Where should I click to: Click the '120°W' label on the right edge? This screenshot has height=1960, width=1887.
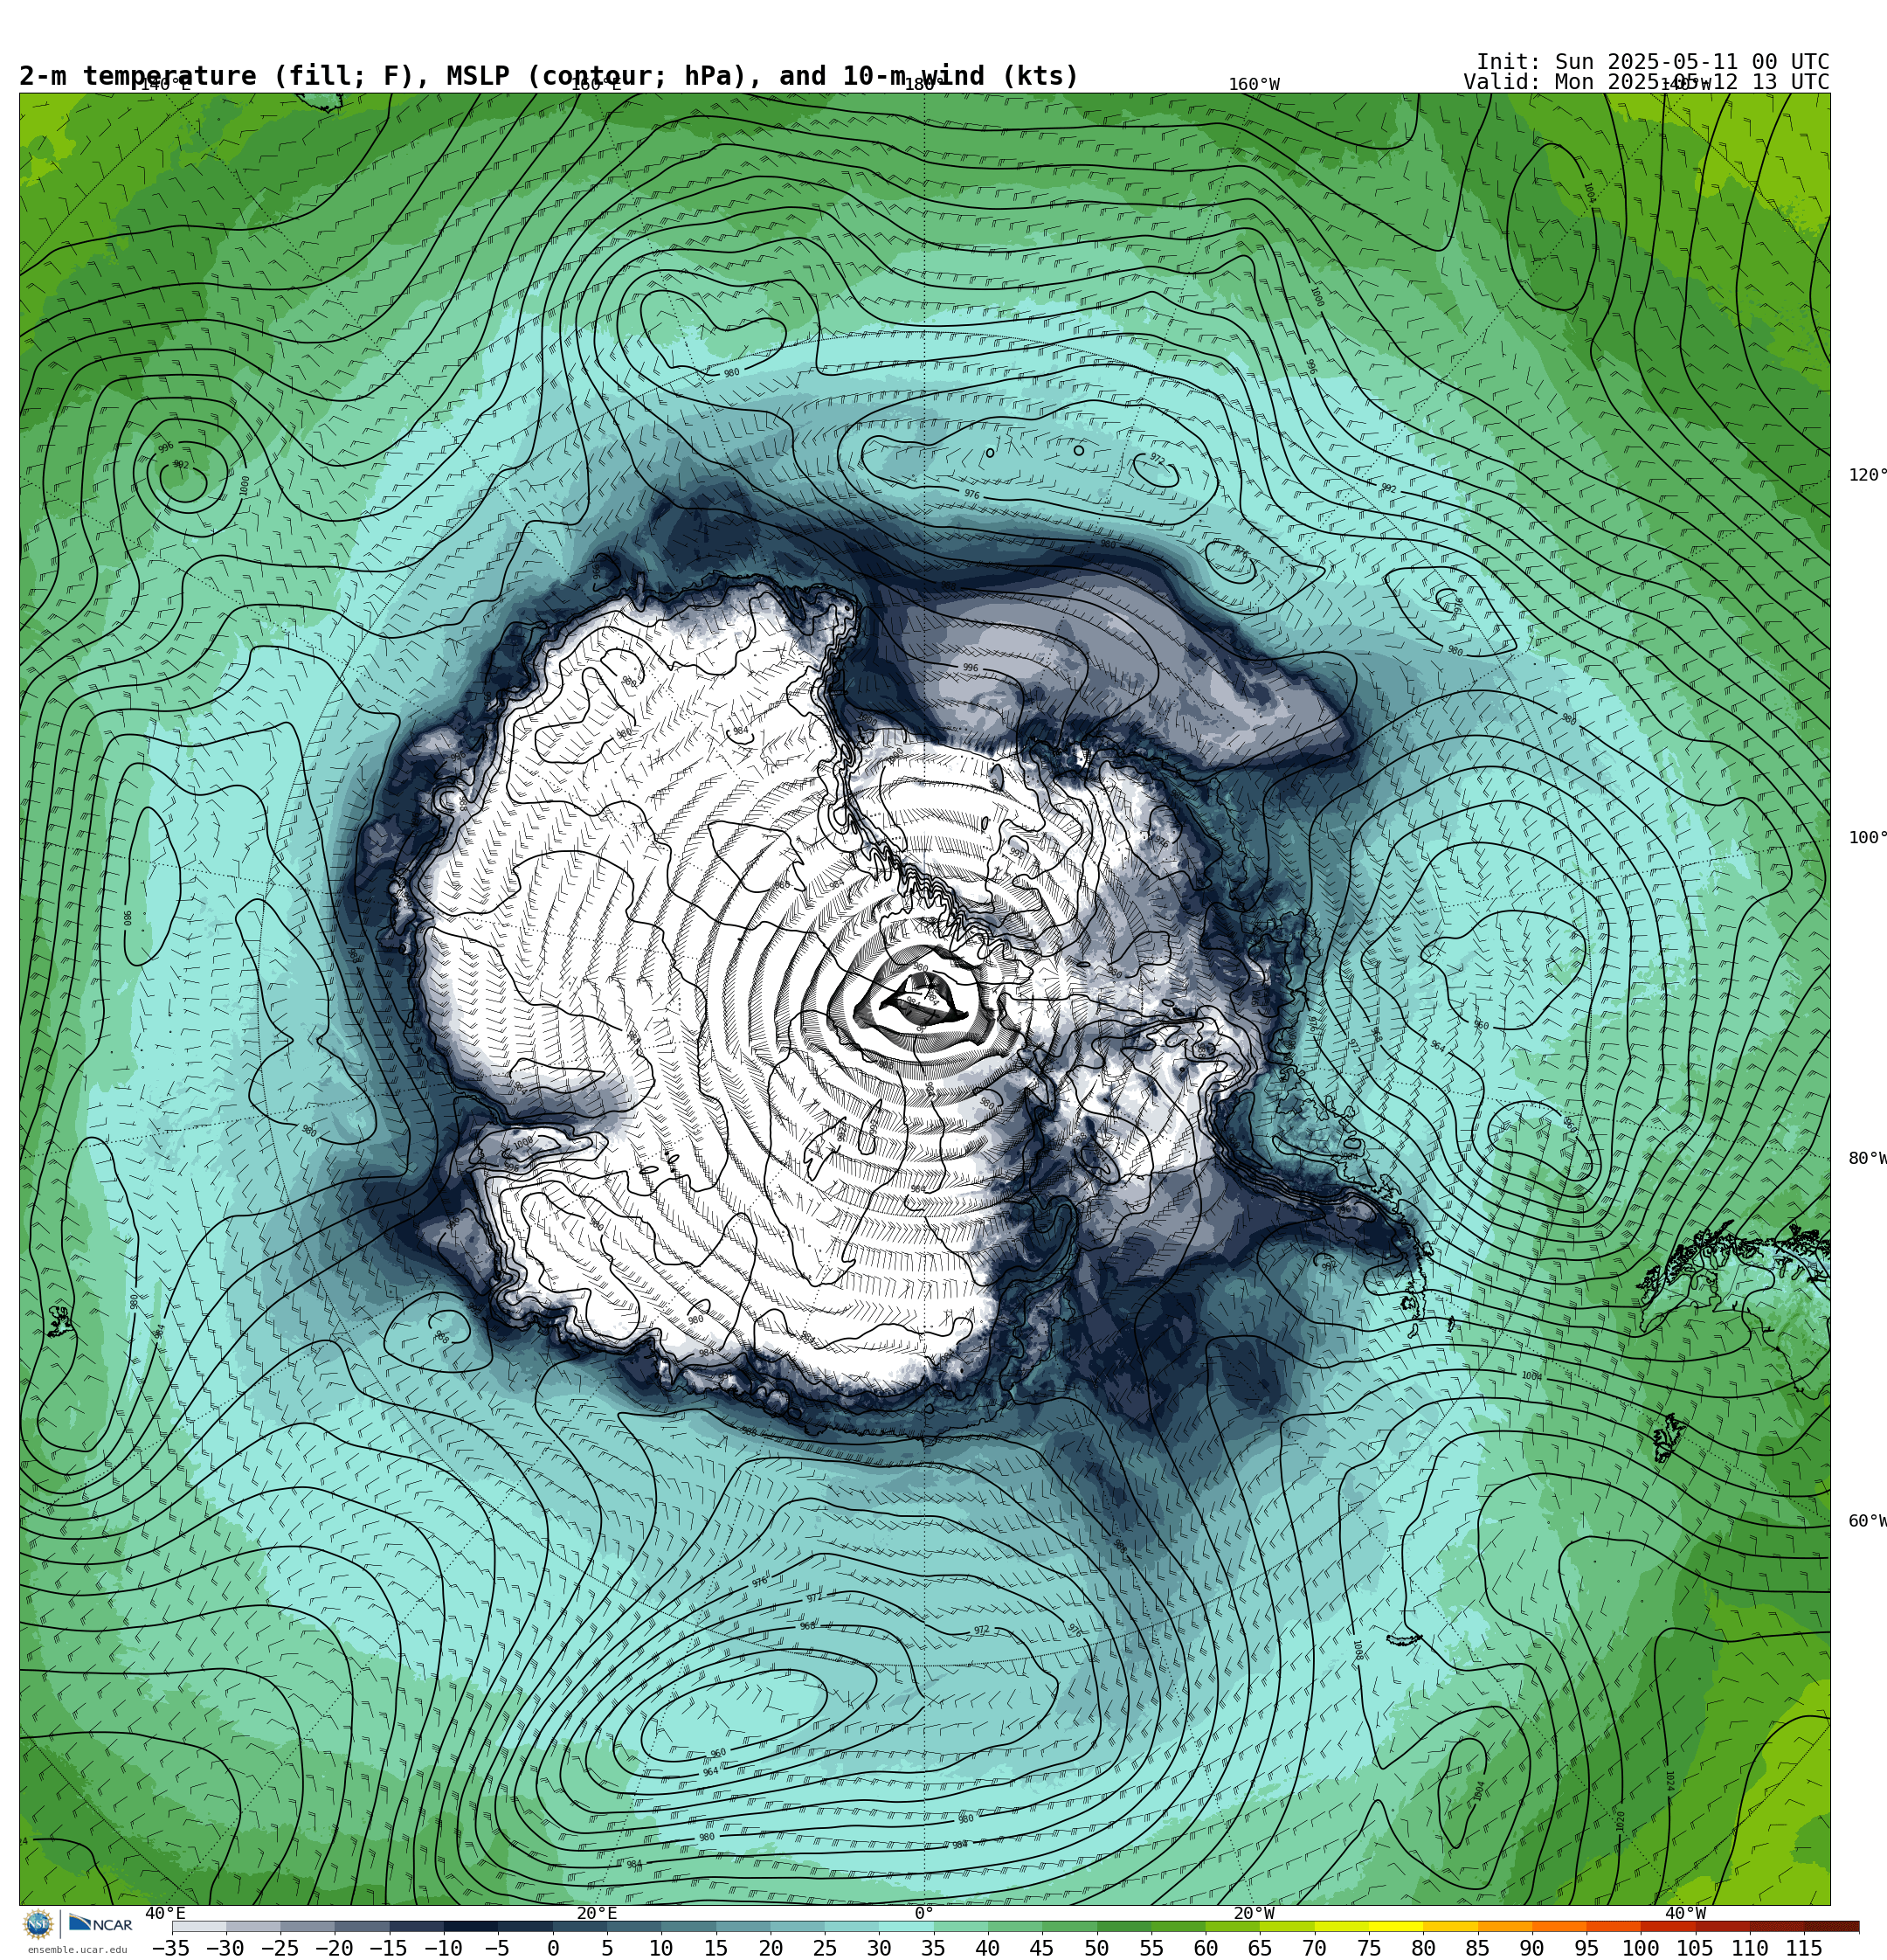(x=1867, y=474)
